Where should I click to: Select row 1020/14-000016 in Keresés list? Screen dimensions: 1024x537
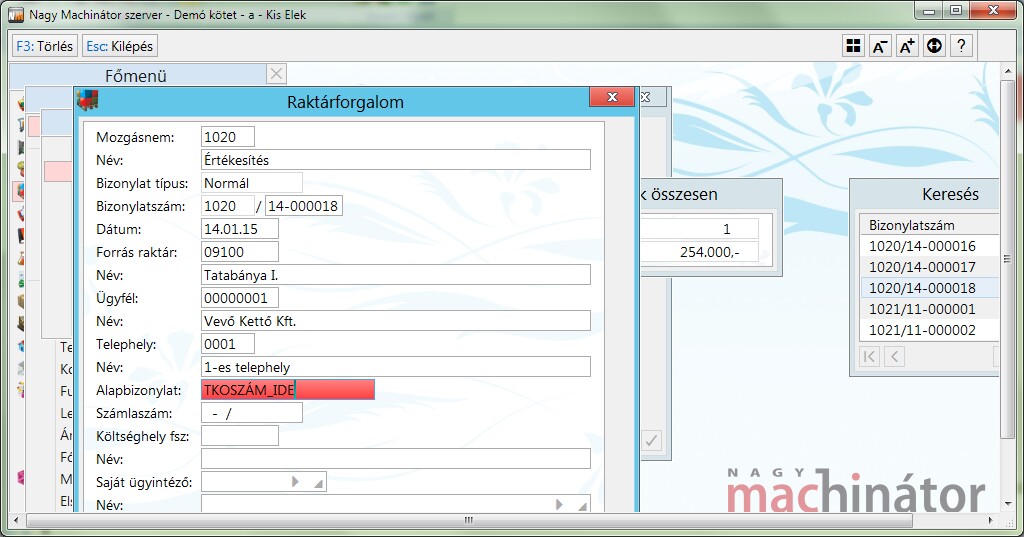[x=929, y=246]
